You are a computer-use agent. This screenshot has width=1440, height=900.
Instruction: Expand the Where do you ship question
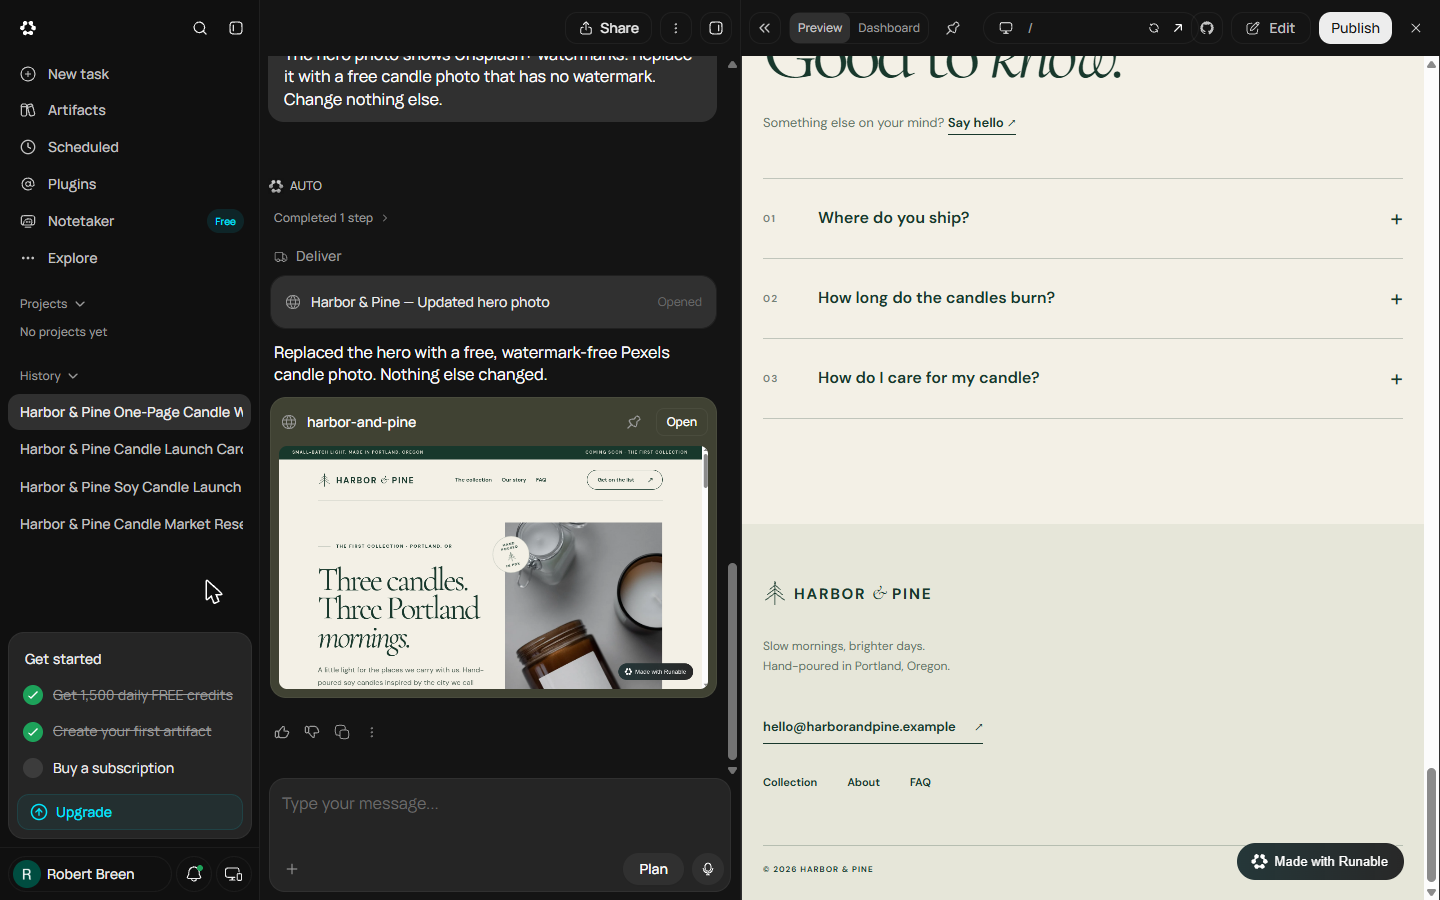pos(1083,219)
